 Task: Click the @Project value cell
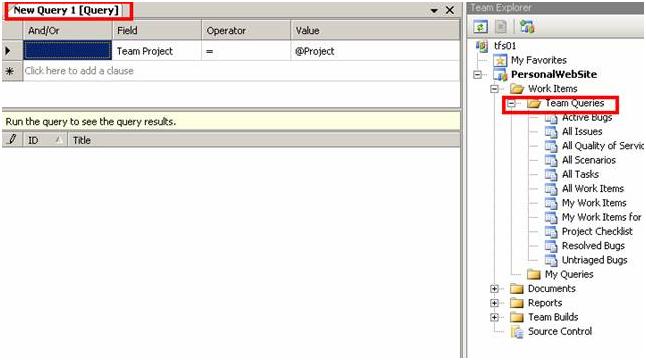[375, 51]
